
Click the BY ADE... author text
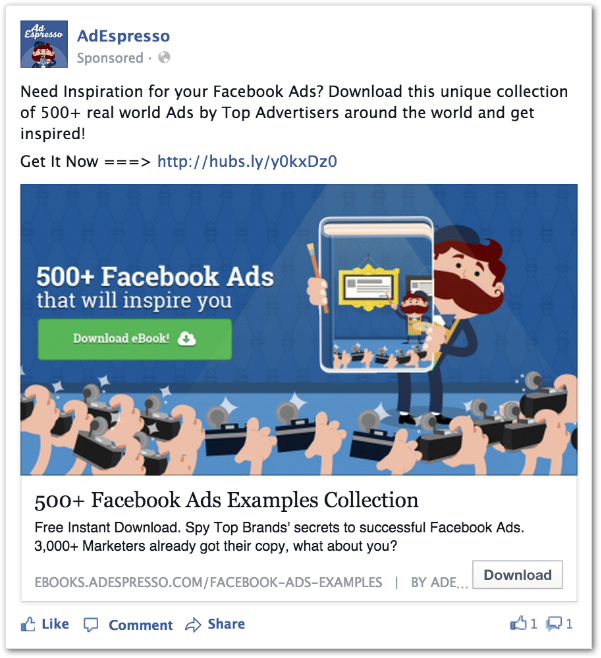439,582
